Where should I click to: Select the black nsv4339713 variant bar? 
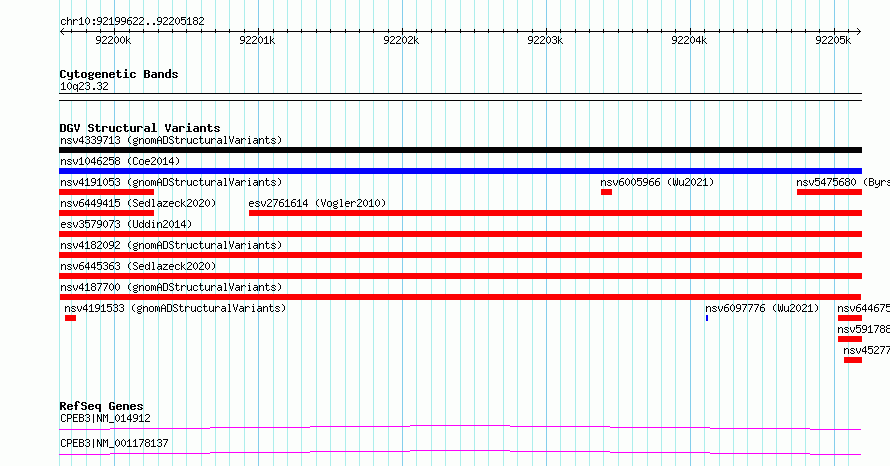(x=460, y=150)
